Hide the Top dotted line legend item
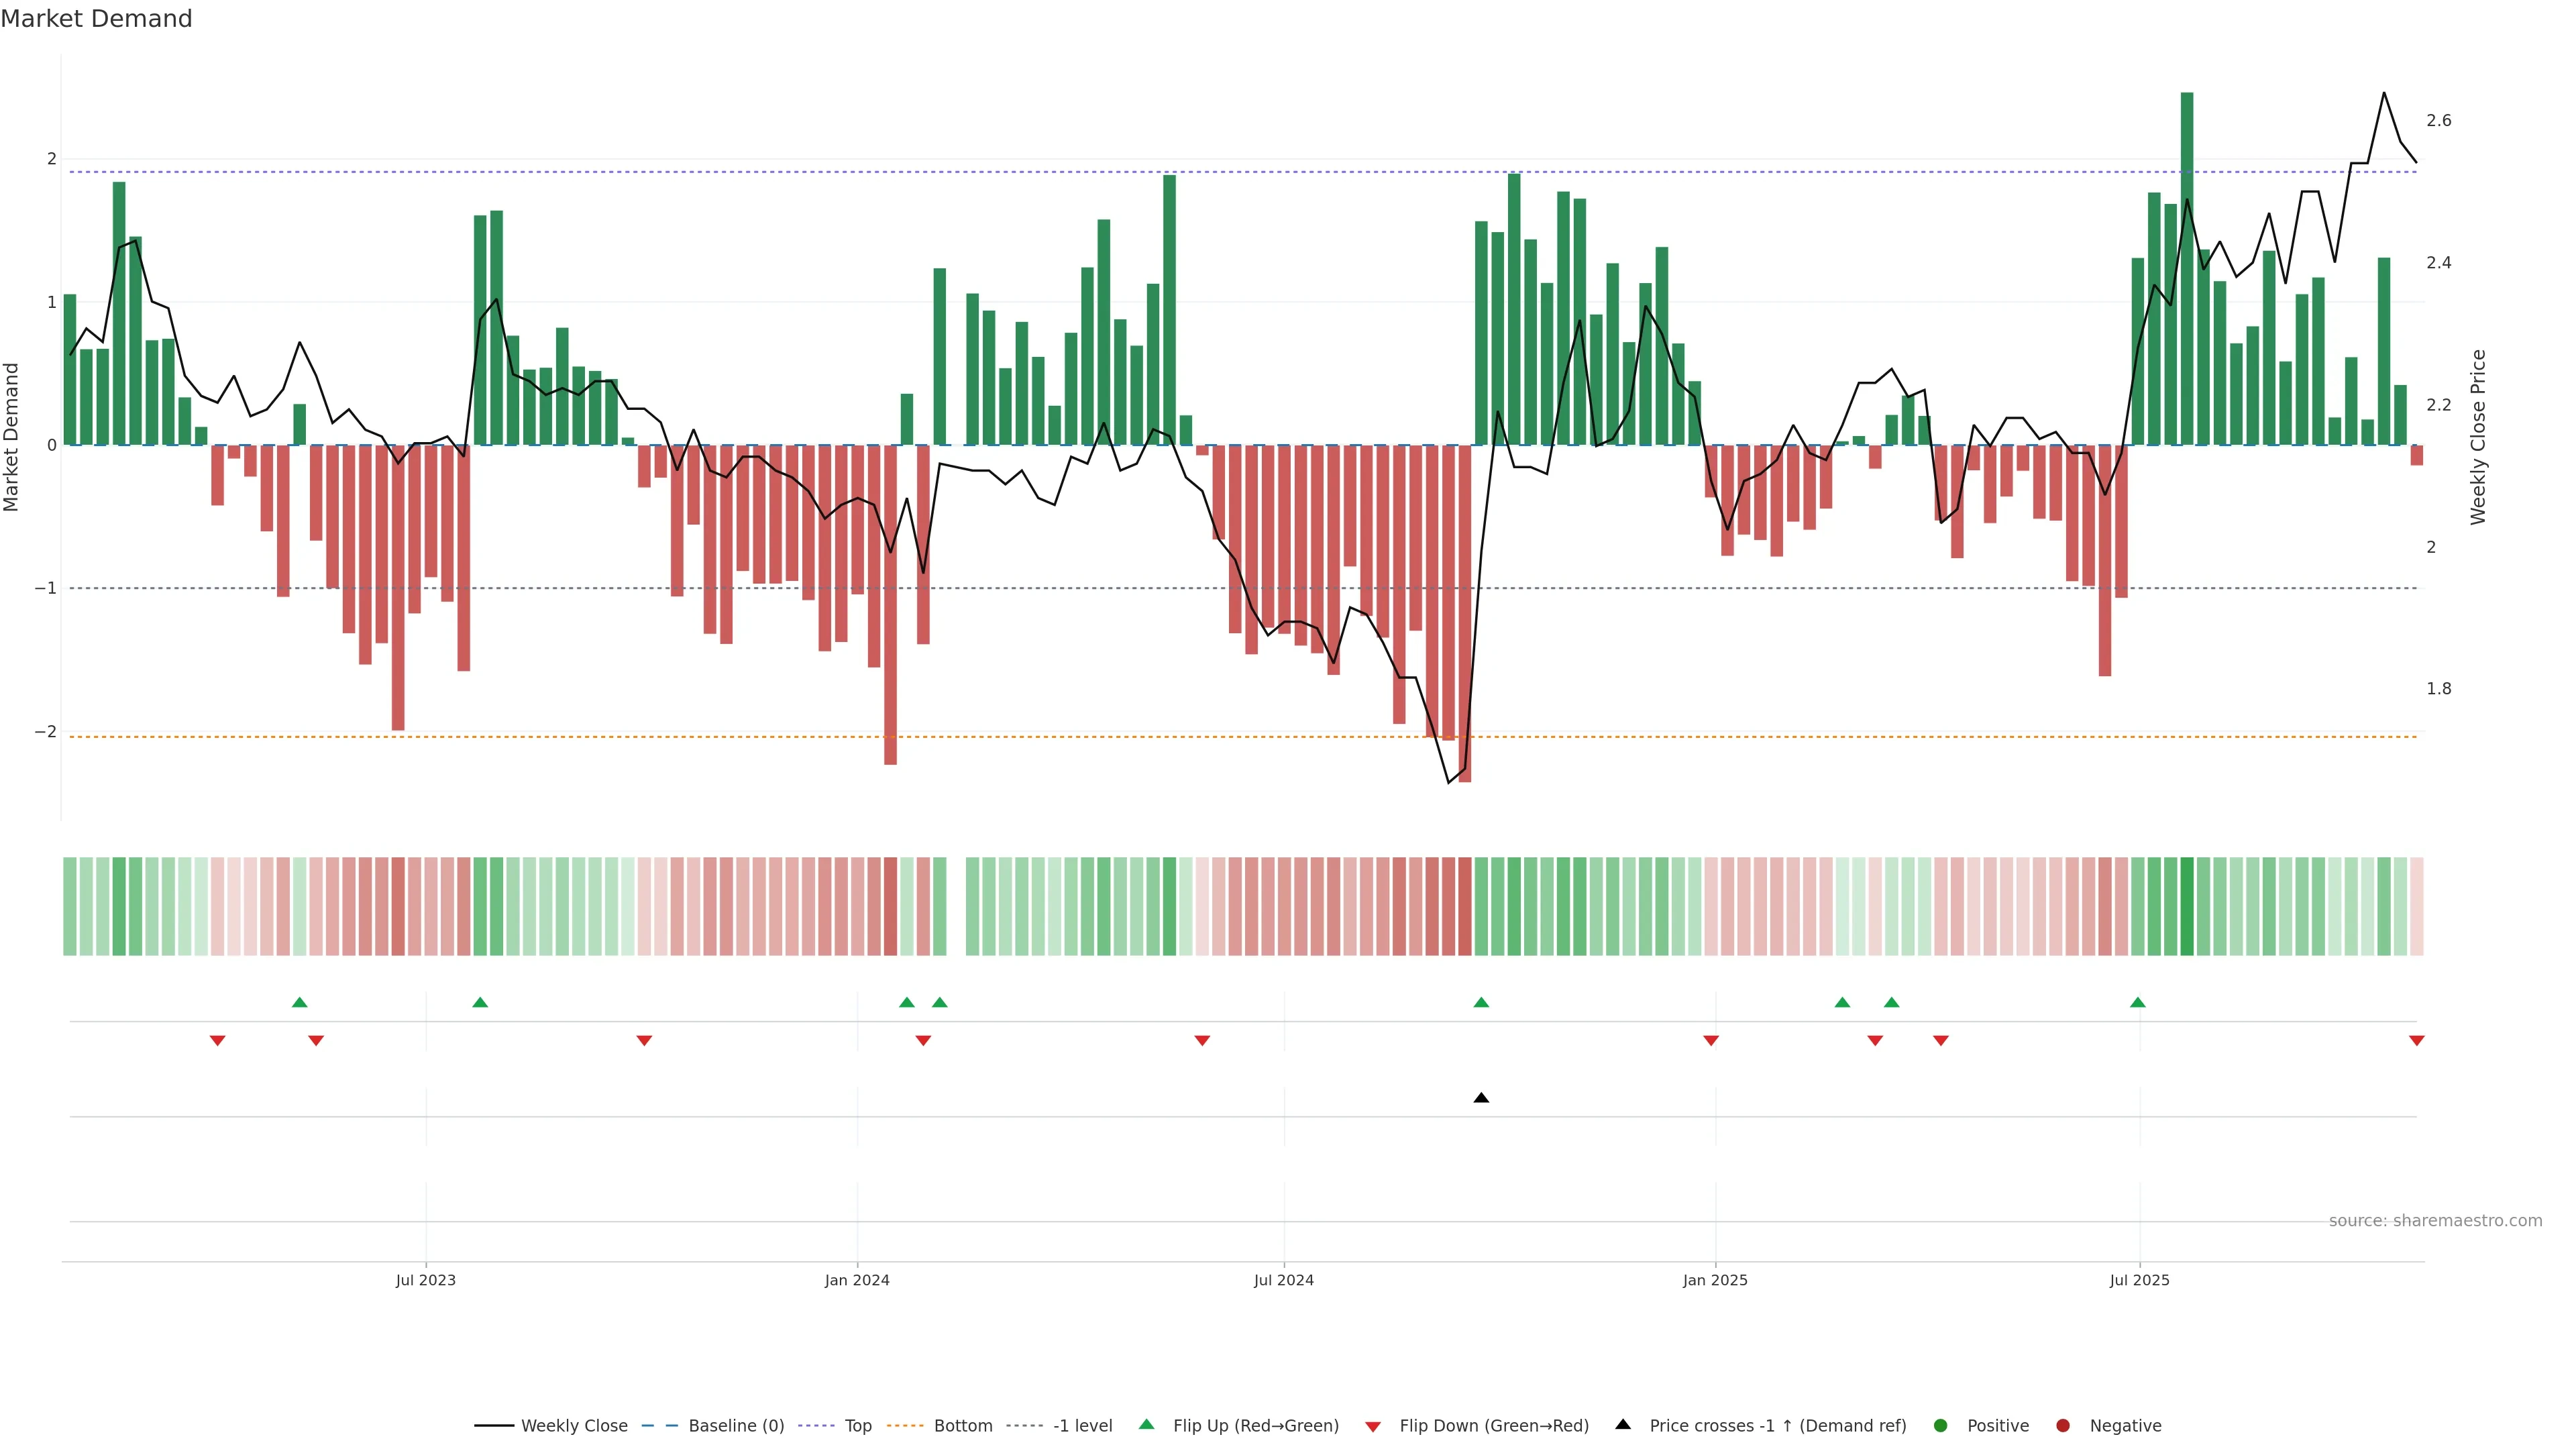 coord(857,1426)
